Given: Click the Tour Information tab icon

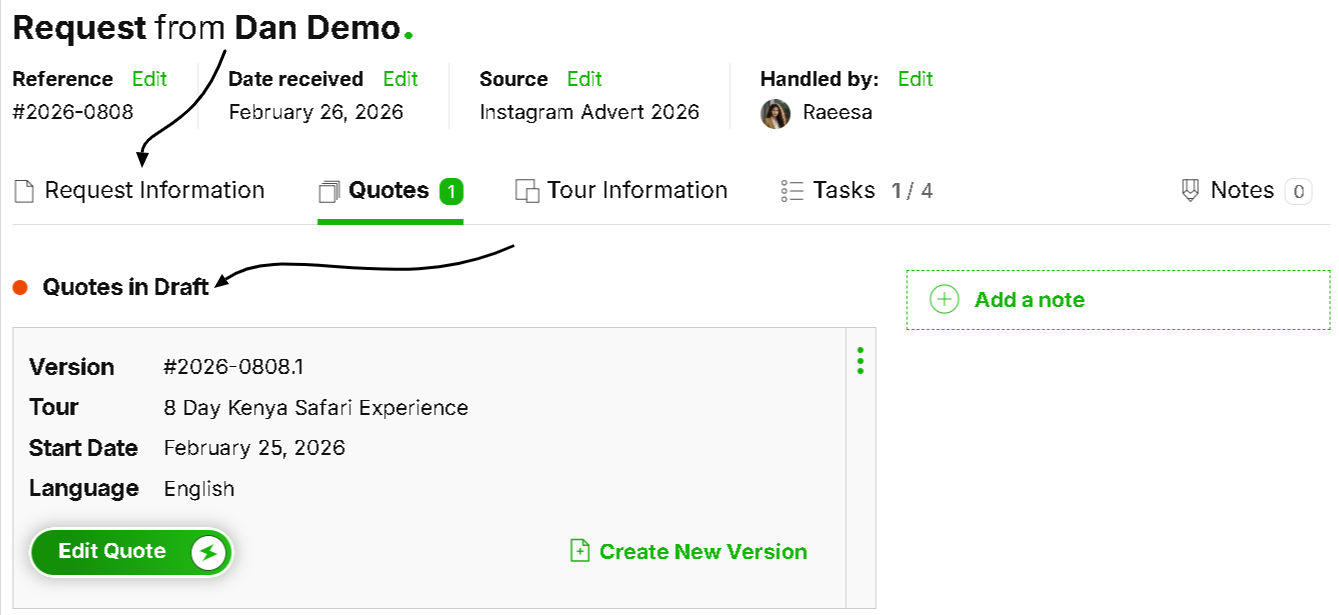Looking at the screenshot, I should pos(527,191).
